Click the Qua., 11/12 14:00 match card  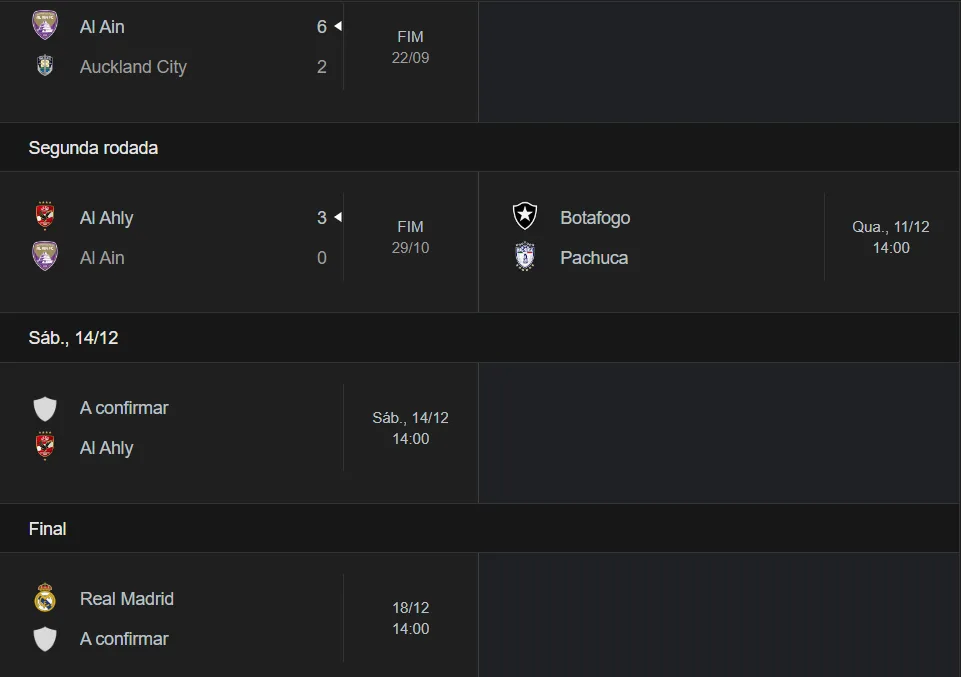point(889,237)
